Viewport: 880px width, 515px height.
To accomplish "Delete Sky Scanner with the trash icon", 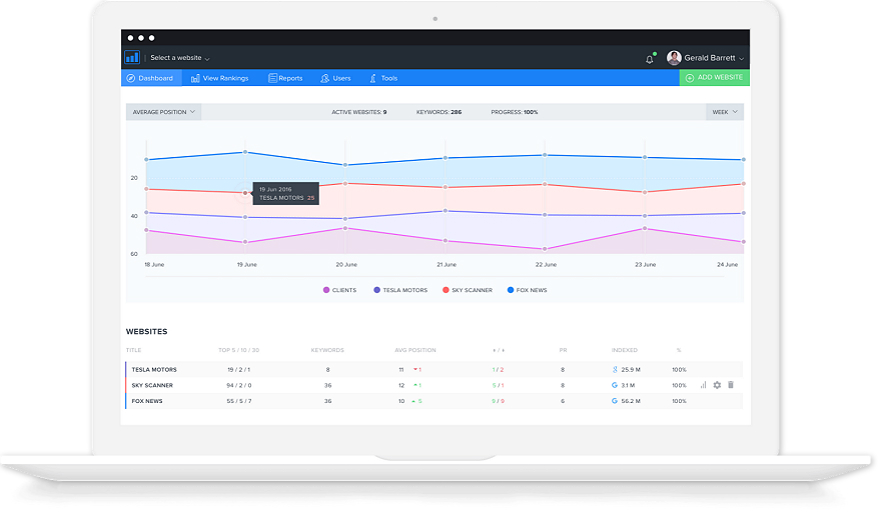I will tap(731, 385).
